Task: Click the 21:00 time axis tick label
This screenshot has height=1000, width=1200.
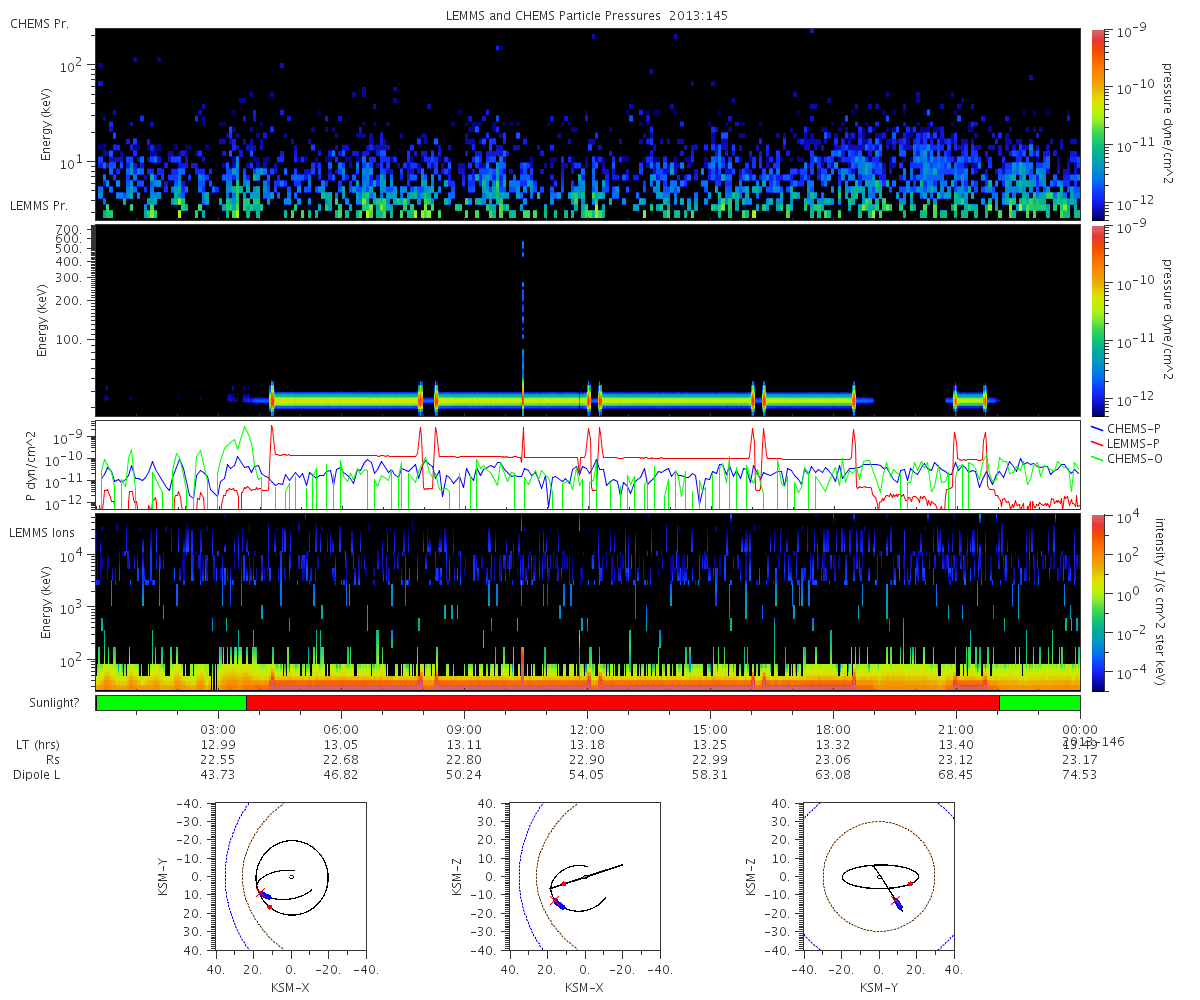Action: coord(956,729)
